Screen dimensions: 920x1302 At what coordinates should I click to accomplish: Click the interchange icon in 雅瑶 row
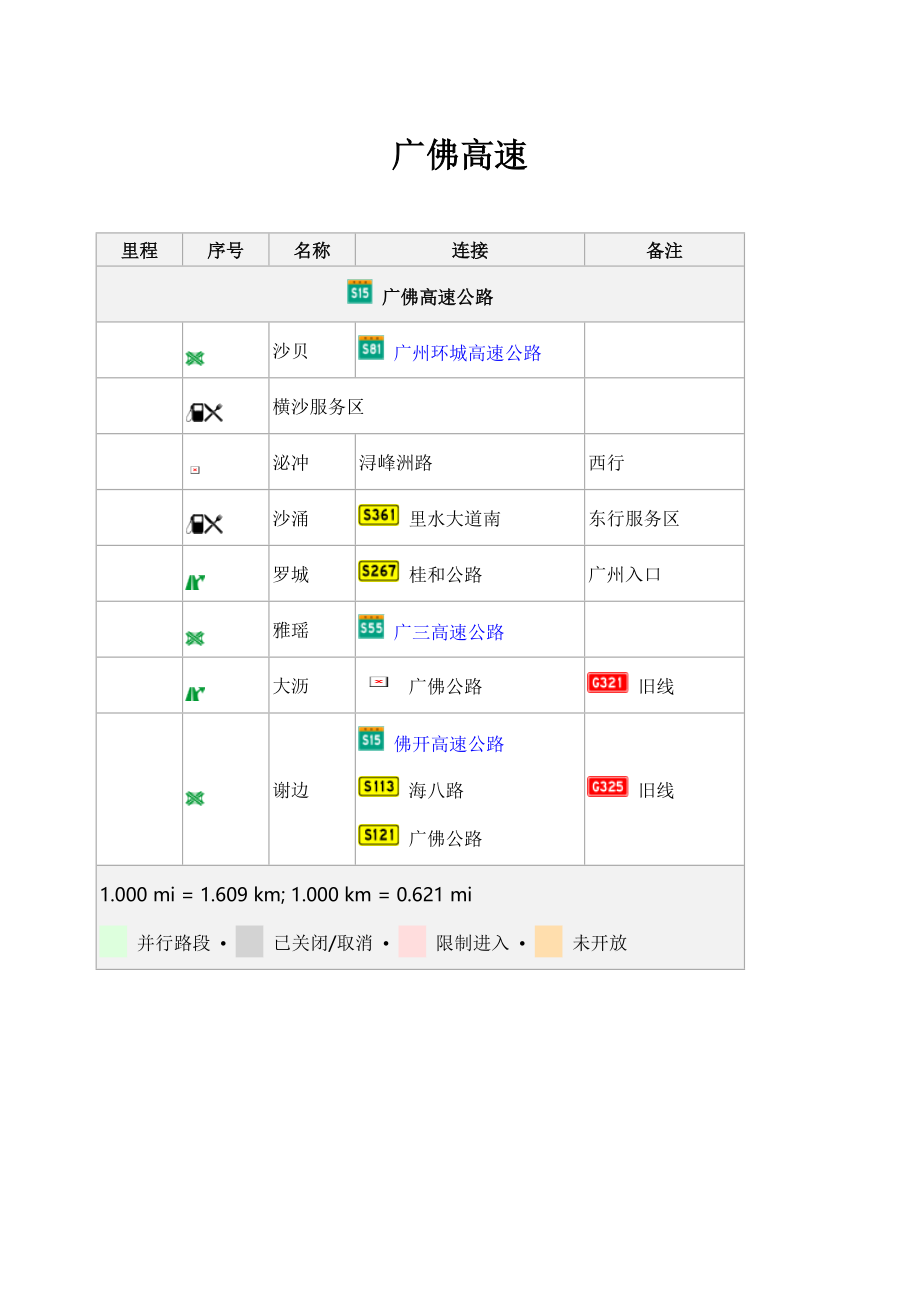tap(195, 638)
